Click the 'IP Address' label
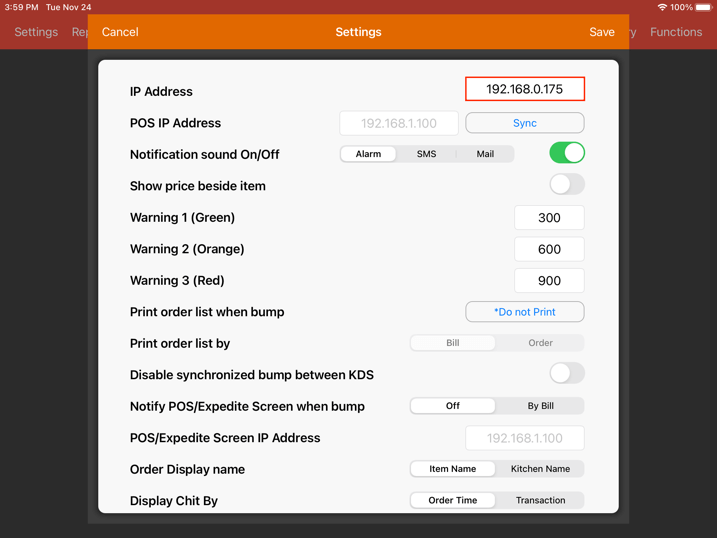The height and width of the screenshot is (538, 717). [161, 91]
